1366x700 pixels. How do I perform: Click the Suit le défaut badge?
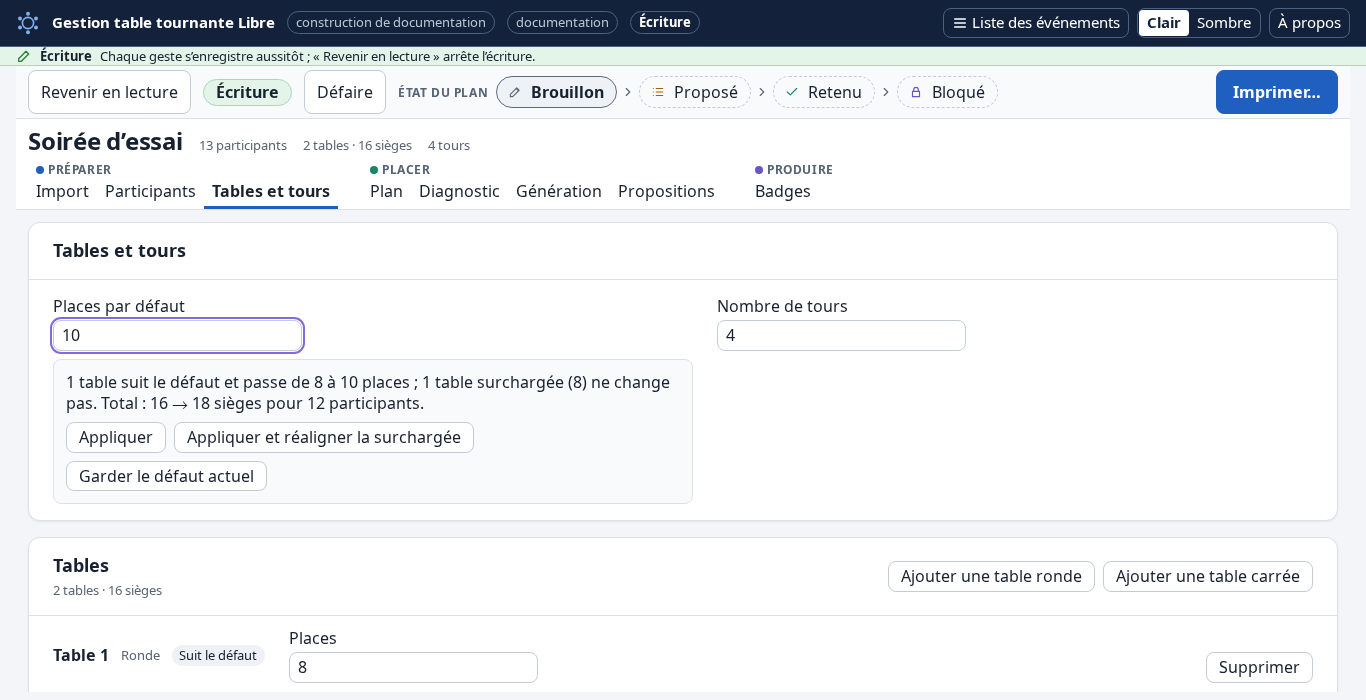[x=218, y=655]
